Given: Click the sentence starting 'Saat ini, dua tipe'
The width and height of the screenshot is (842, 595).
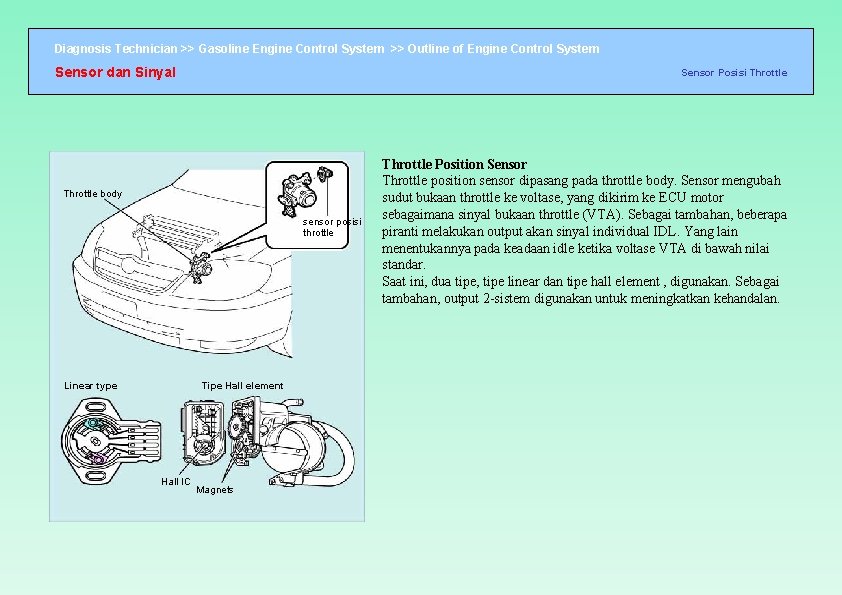Looking at the screenshot, I should (580, 290).
